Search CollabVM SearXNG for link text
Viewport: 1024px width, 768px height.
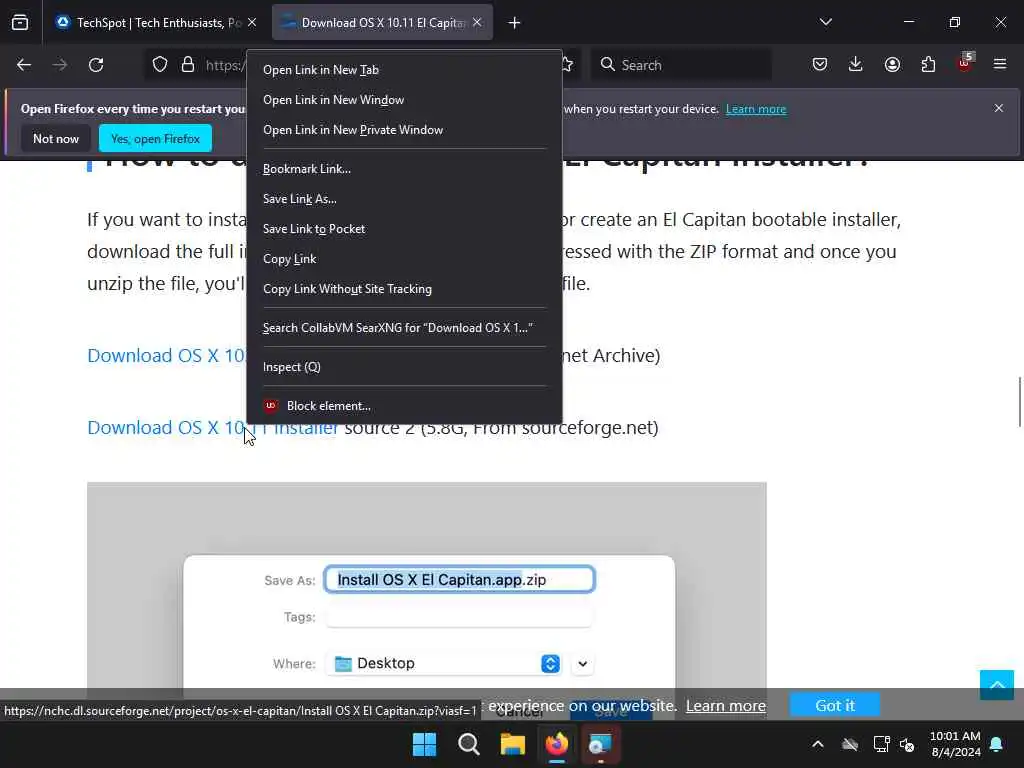[404, 328]
